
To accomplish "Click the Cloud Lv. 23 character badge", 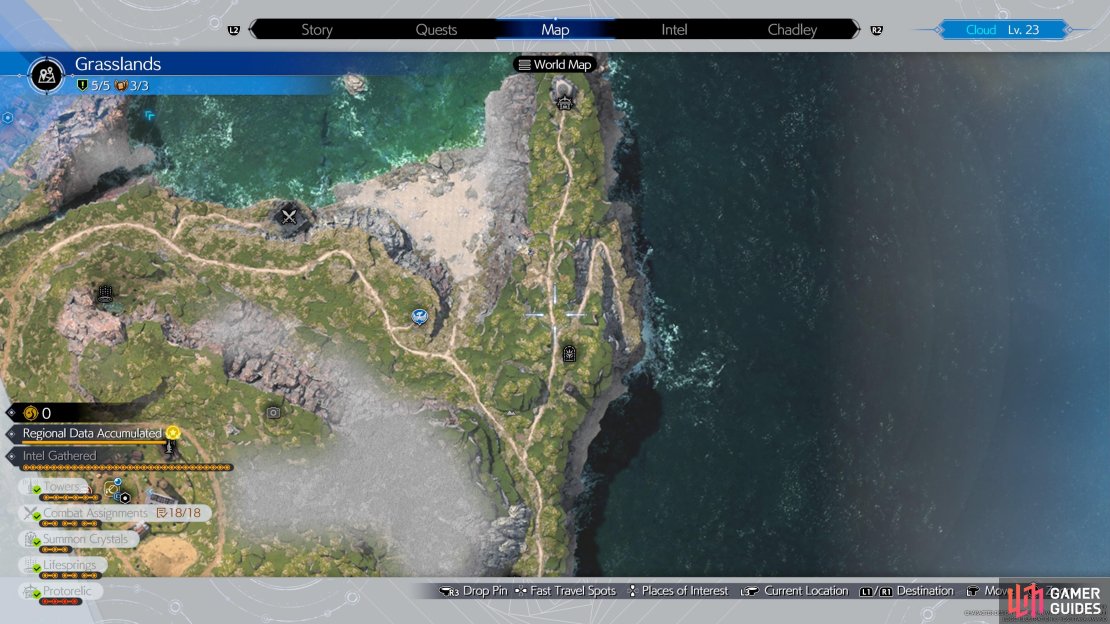I will 1002,30.
